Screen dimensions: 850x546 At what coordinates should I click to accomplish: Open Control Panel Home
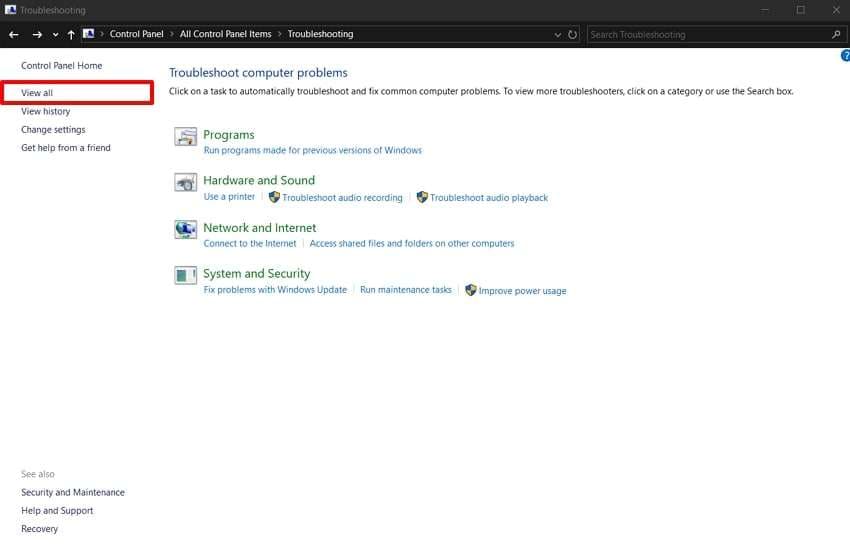61,66
